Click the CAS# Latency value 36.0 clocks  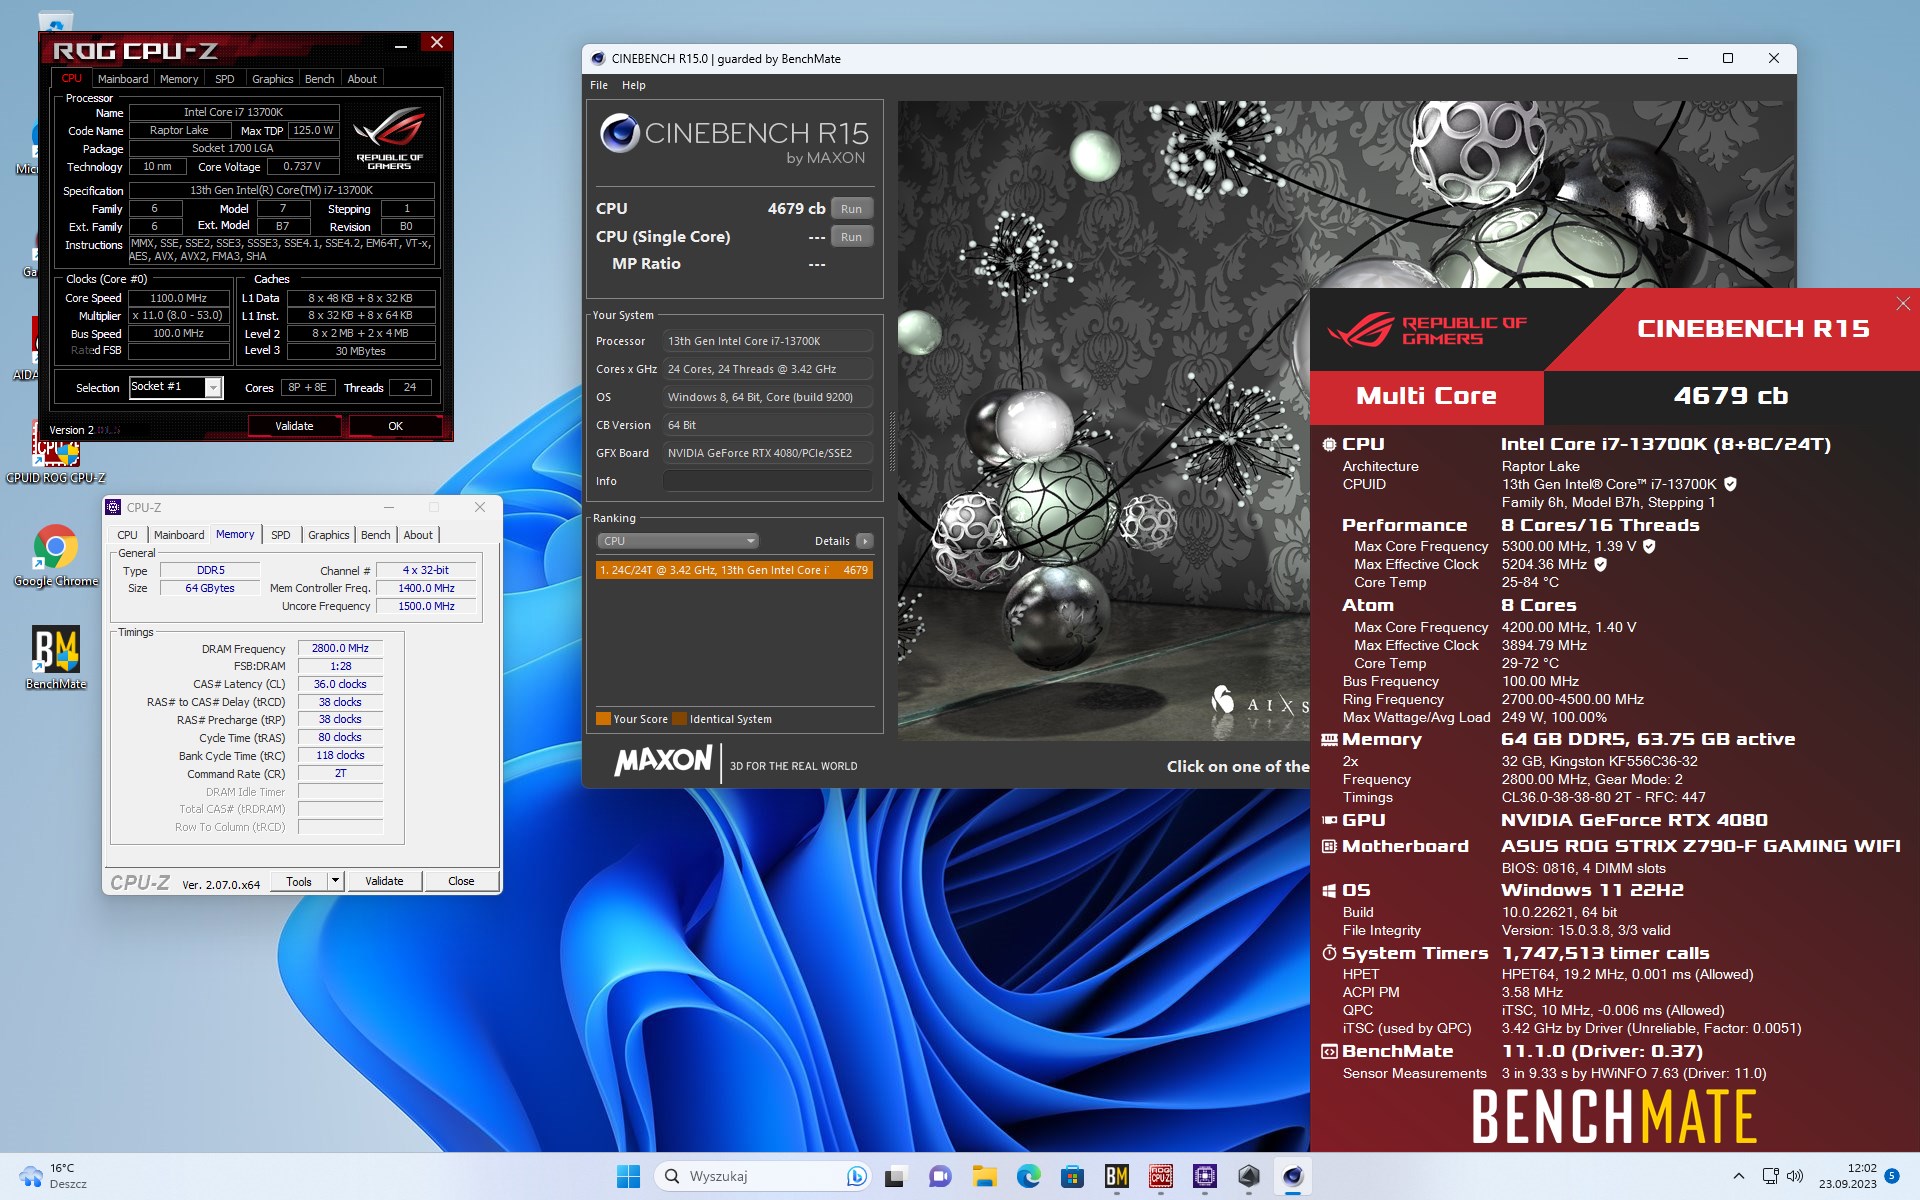click(340, 684)
